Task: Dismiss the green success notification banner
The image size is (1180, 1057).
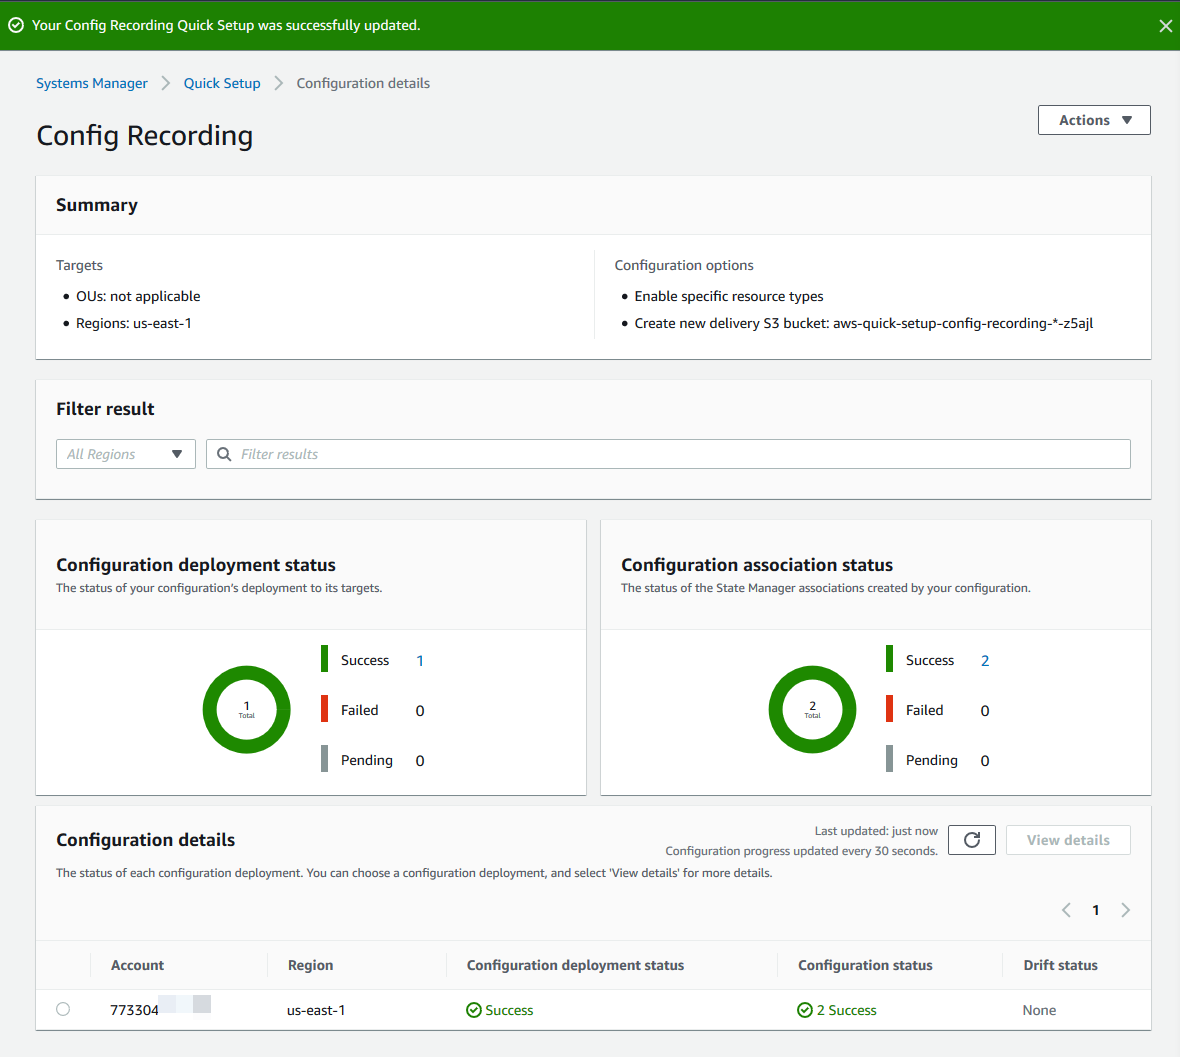Action: click(x=1165, y=26)
